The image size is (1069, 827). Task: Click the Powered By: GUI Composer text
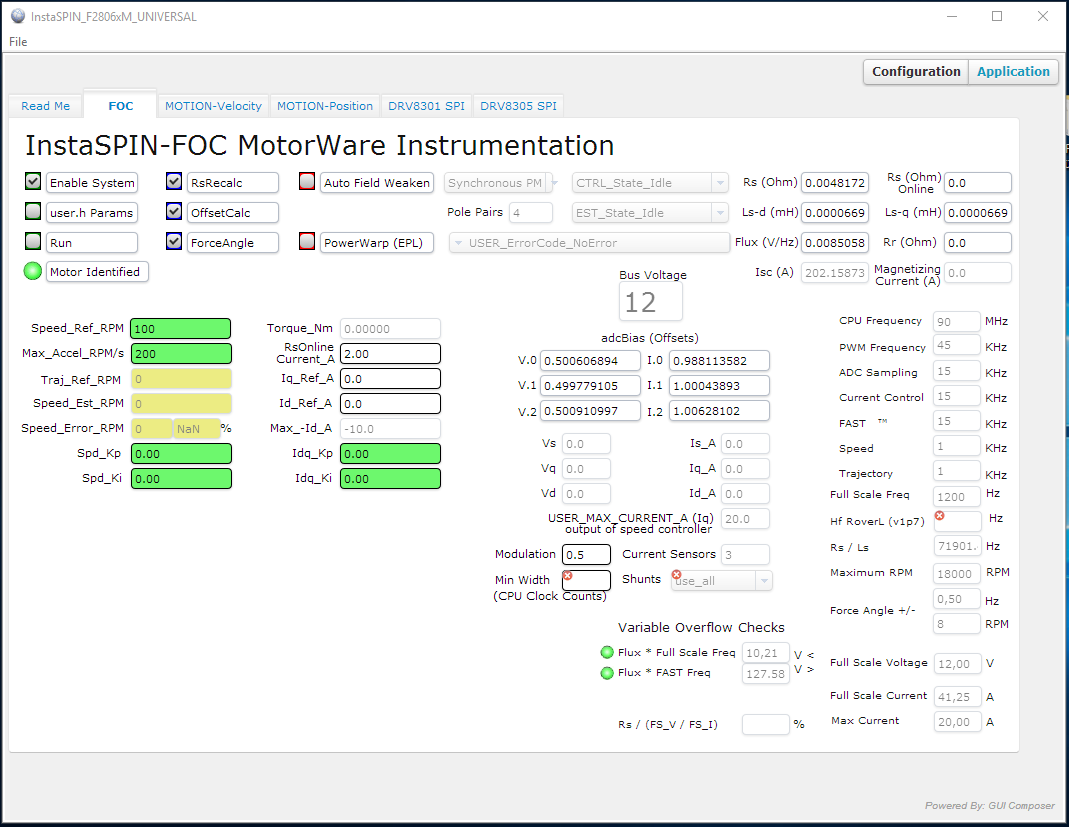pyautogui.click(x=989, y=805)
